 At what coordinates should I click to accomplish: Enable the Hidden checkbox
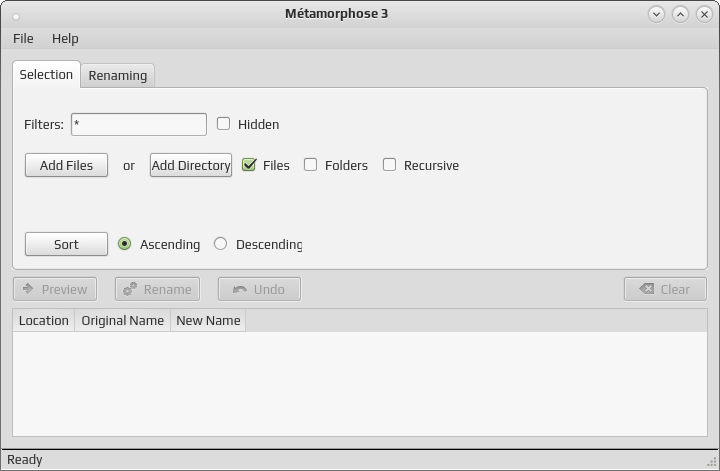click(223, 123)
